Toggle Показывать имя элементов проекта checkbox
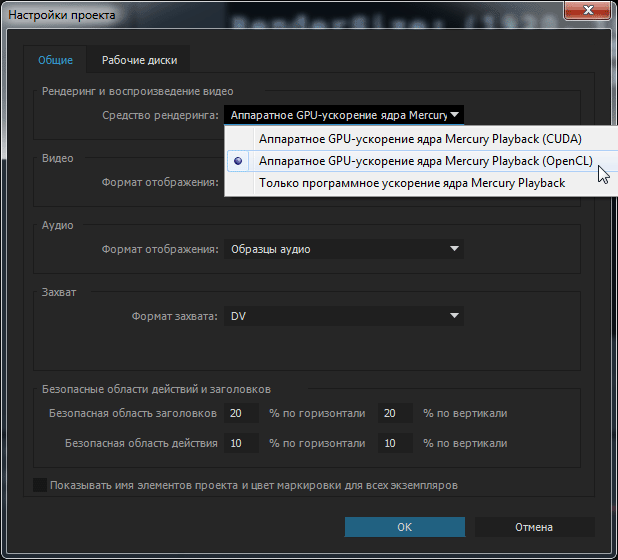The image size is (618, 560). pos(40,485)
